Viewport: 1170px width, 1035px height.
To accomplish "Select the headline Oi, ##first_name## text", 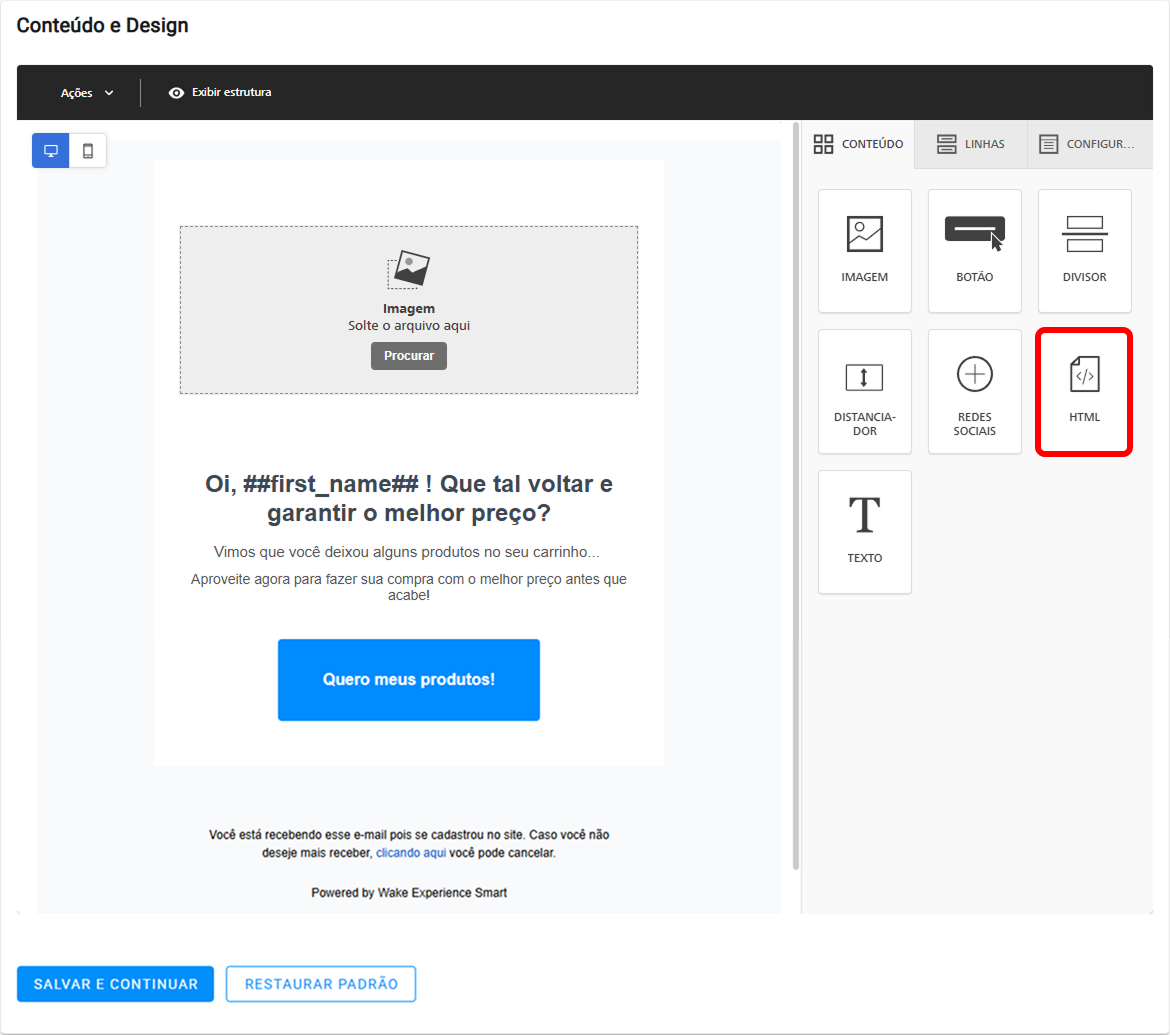I will point(409,498).
